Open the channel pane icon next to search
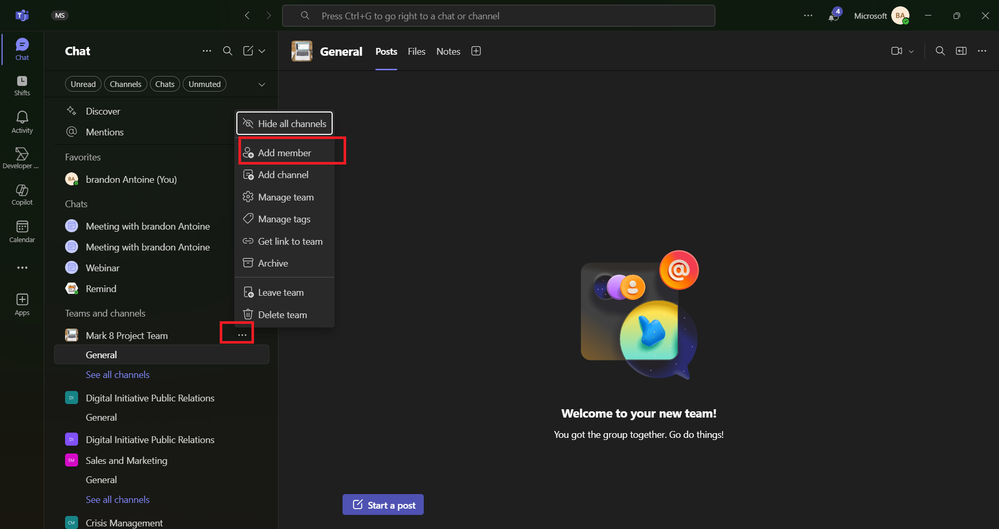This screenshot has width=999, height=529. point(961,51)
